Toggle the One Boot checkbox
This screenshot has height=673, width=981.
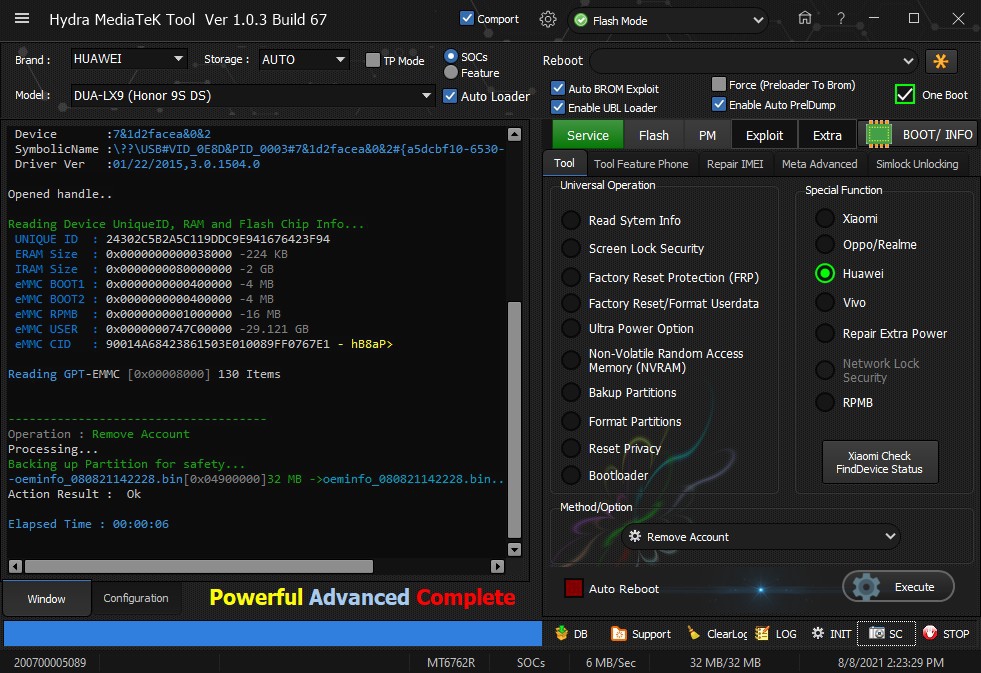click(x=905, y=94)
